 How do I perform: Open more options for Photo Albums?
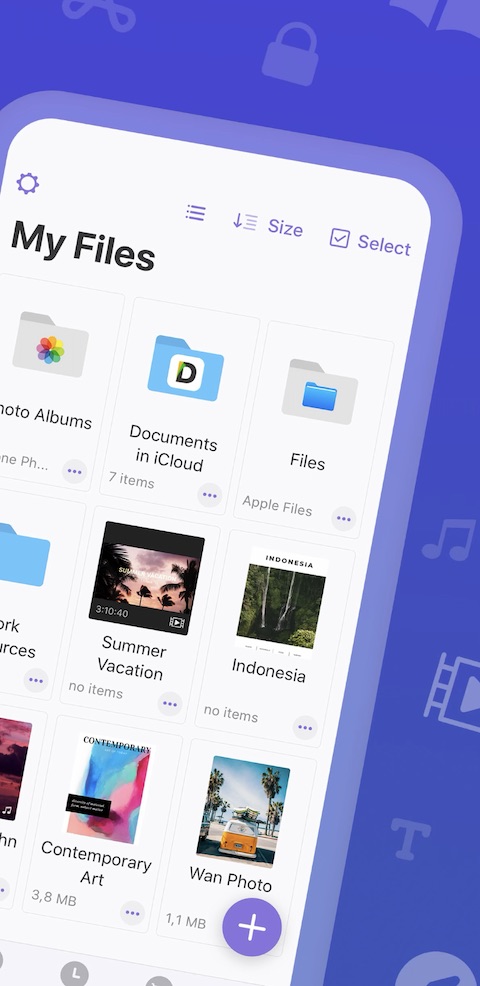tap(75, 472)
